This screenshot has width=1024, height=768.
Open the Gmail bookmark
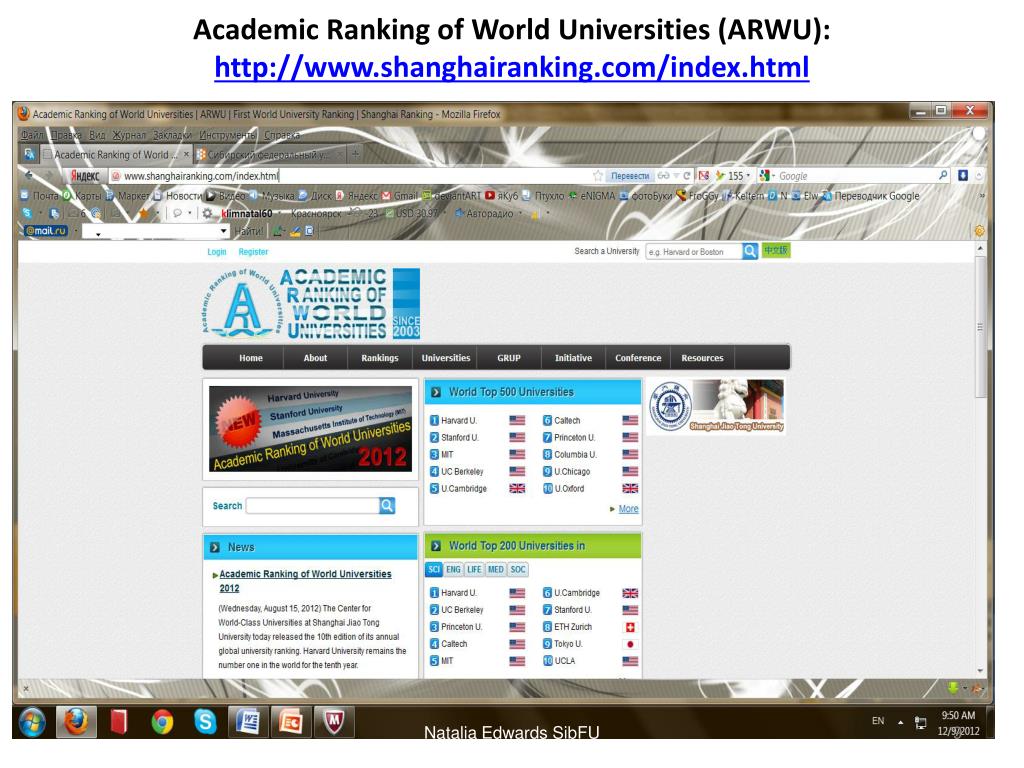pos(399,196)
